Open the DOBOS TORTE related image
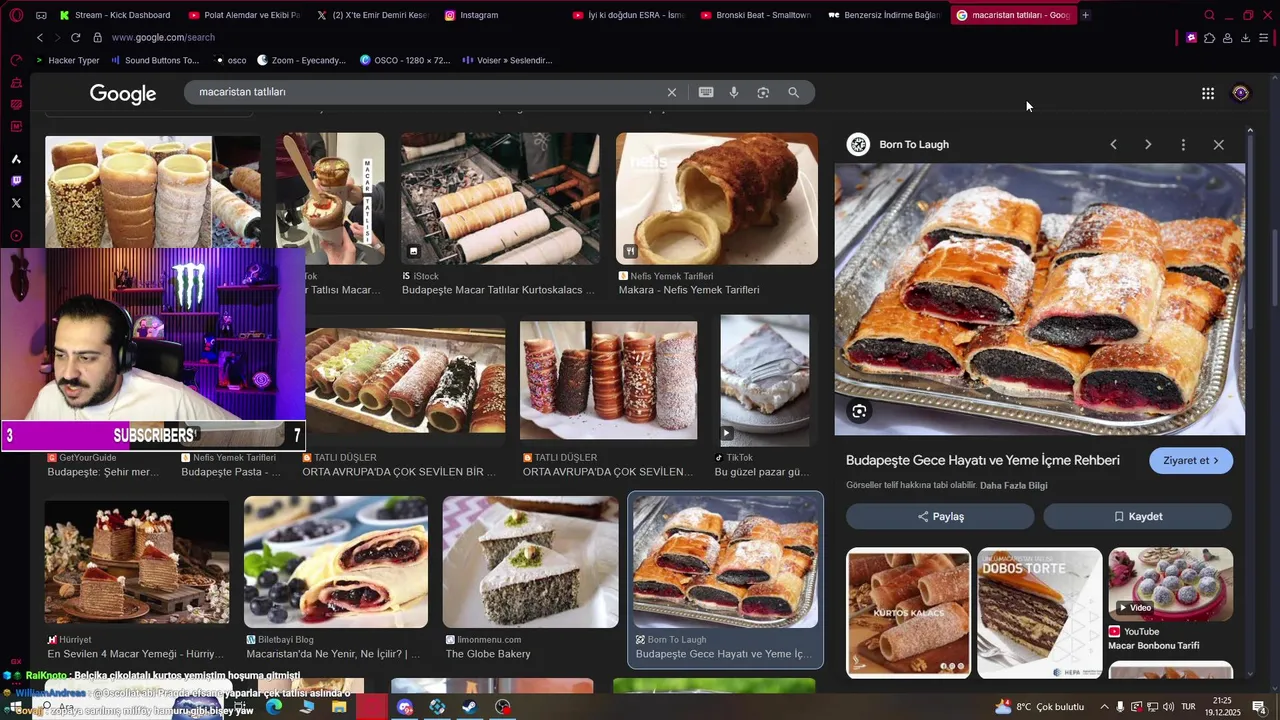This screenshot has height=720, width=1280. [1040, 612]
